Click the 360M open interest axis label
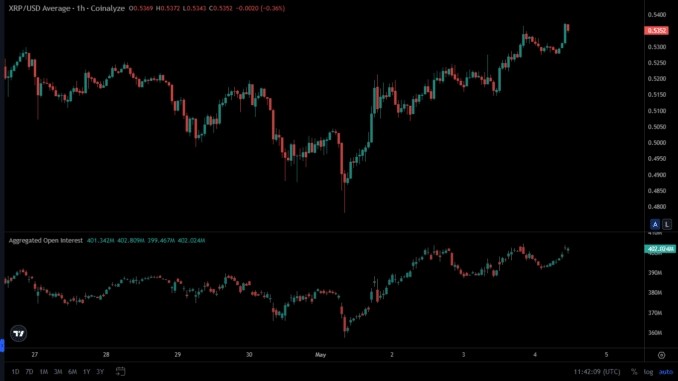 pyautogui.click(x=655, y=333)
